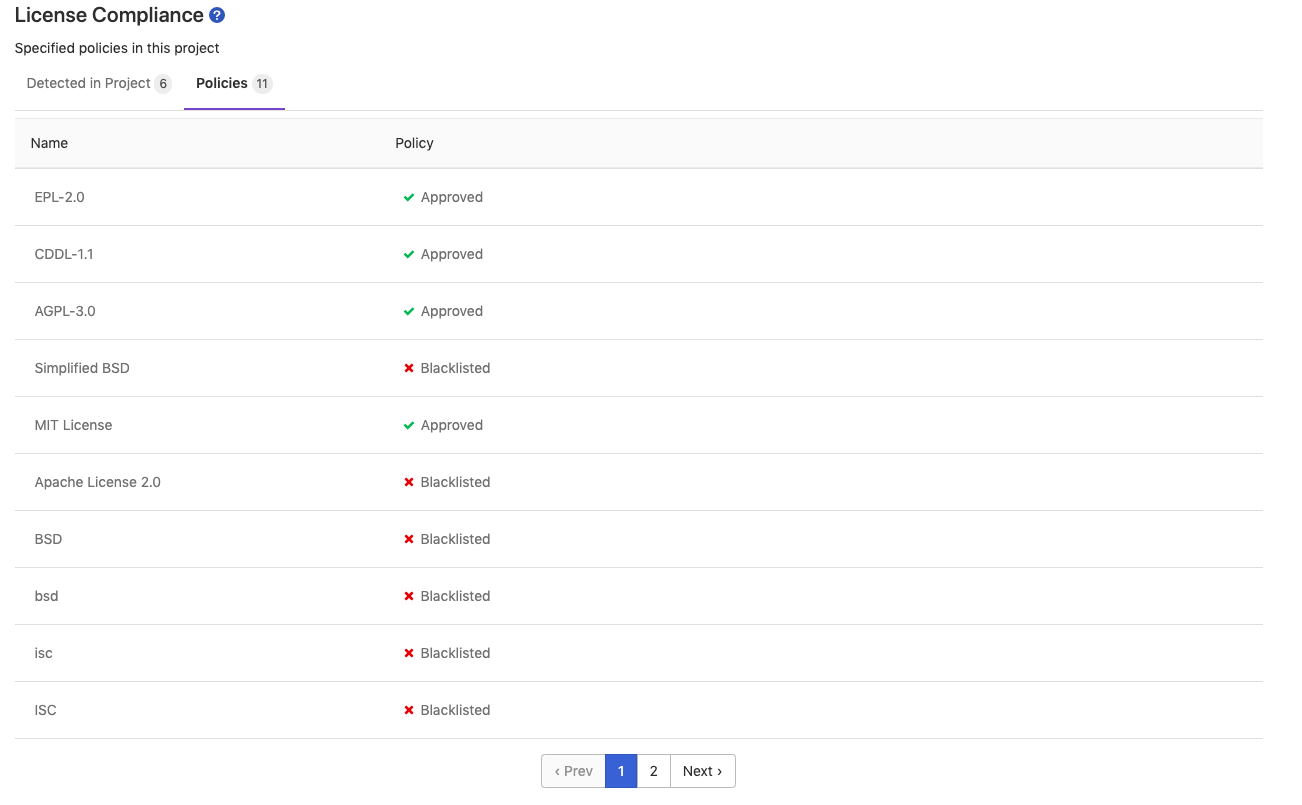Click page 1 in the pagination bar
Screen dimensions: 1302x805
(621, 771)
